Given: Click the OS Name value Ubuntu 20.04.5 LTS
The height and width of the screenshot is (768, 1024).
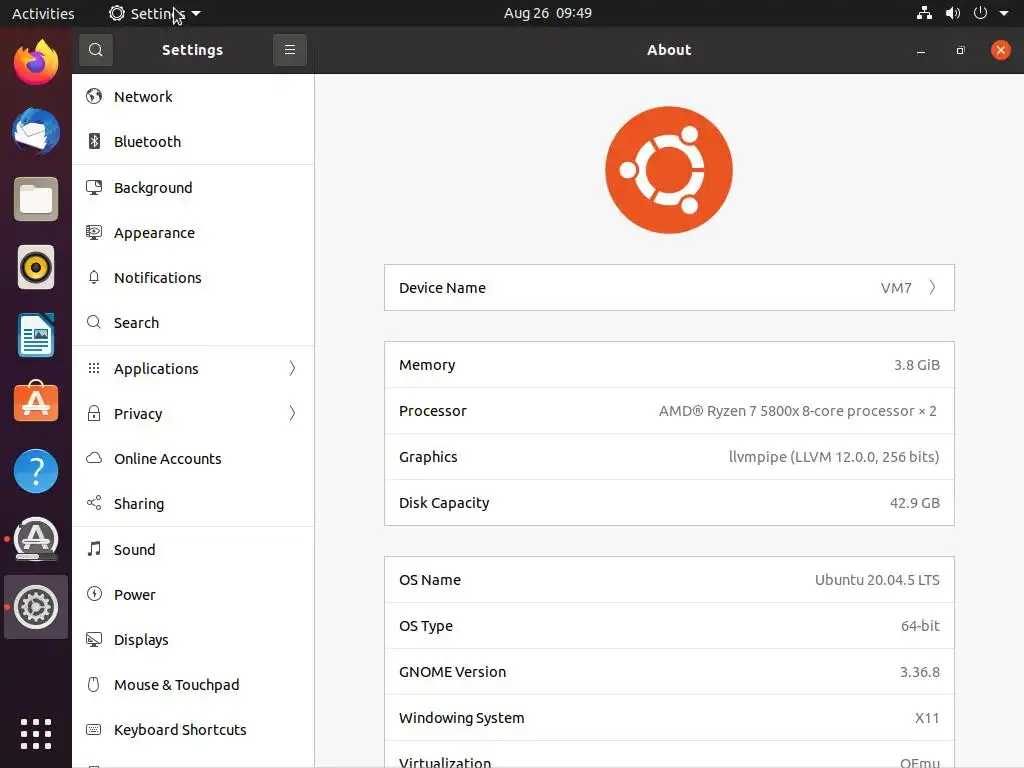Looking at the screenshot, I should 877,580.
